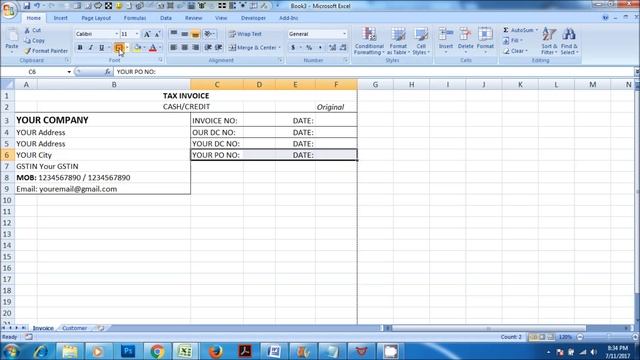Toggle Underline formatting
The width and height of the screenshot is (640, 360).
pyautogui.click(x=101, y=48)
